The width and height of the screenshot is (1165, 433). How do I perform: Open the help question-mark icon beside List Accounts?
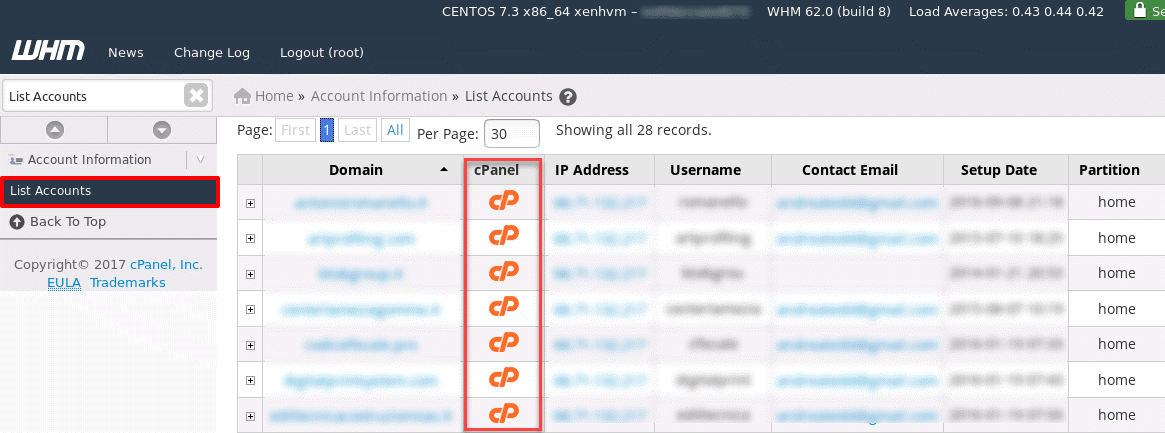click(568, 97)
